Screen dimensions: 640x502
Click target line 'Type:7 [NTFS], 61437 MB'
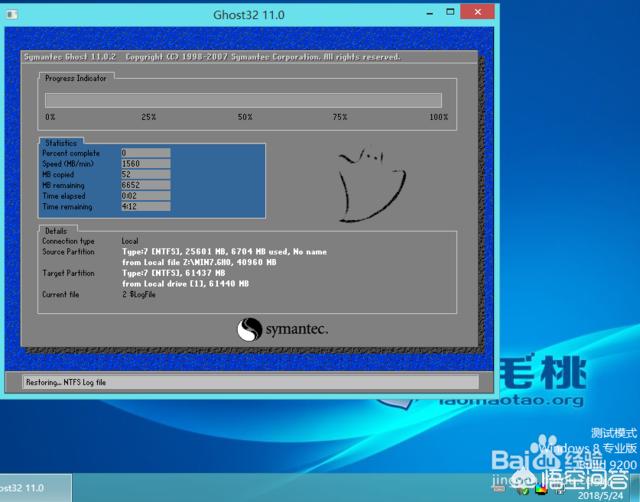pos(173,273)
